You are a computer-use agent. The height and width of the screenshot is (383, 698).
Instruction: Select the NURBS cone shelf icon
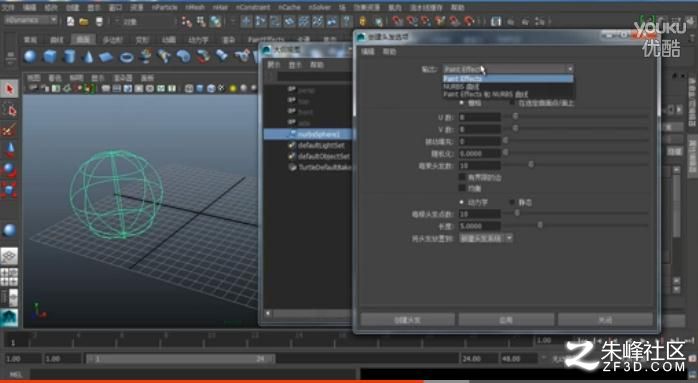click(x=88, y=57)
